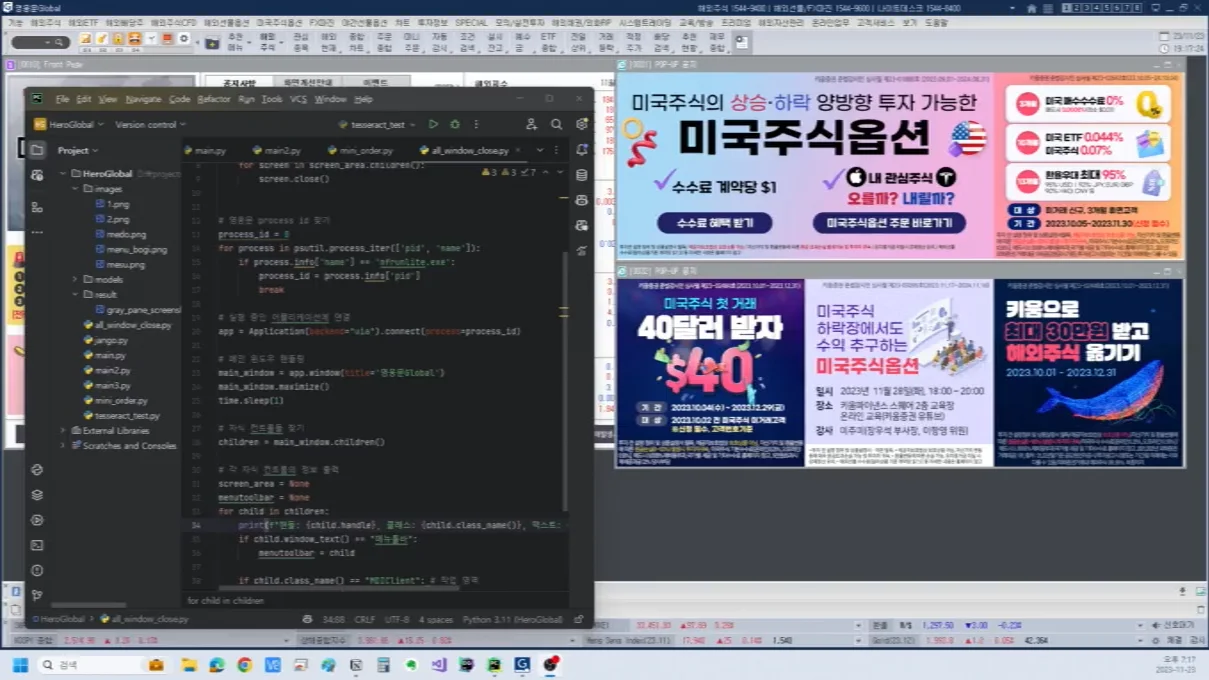Collapse the images folder in project tree
This screenshot has width=1209, height=680.
point(75,188)
